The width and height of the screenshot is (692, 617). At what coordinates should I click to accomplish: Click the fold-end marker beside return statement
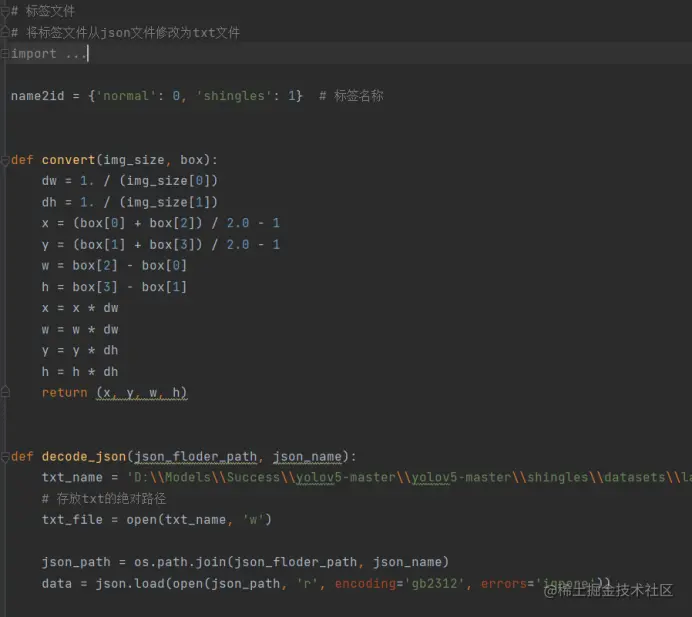5,392
